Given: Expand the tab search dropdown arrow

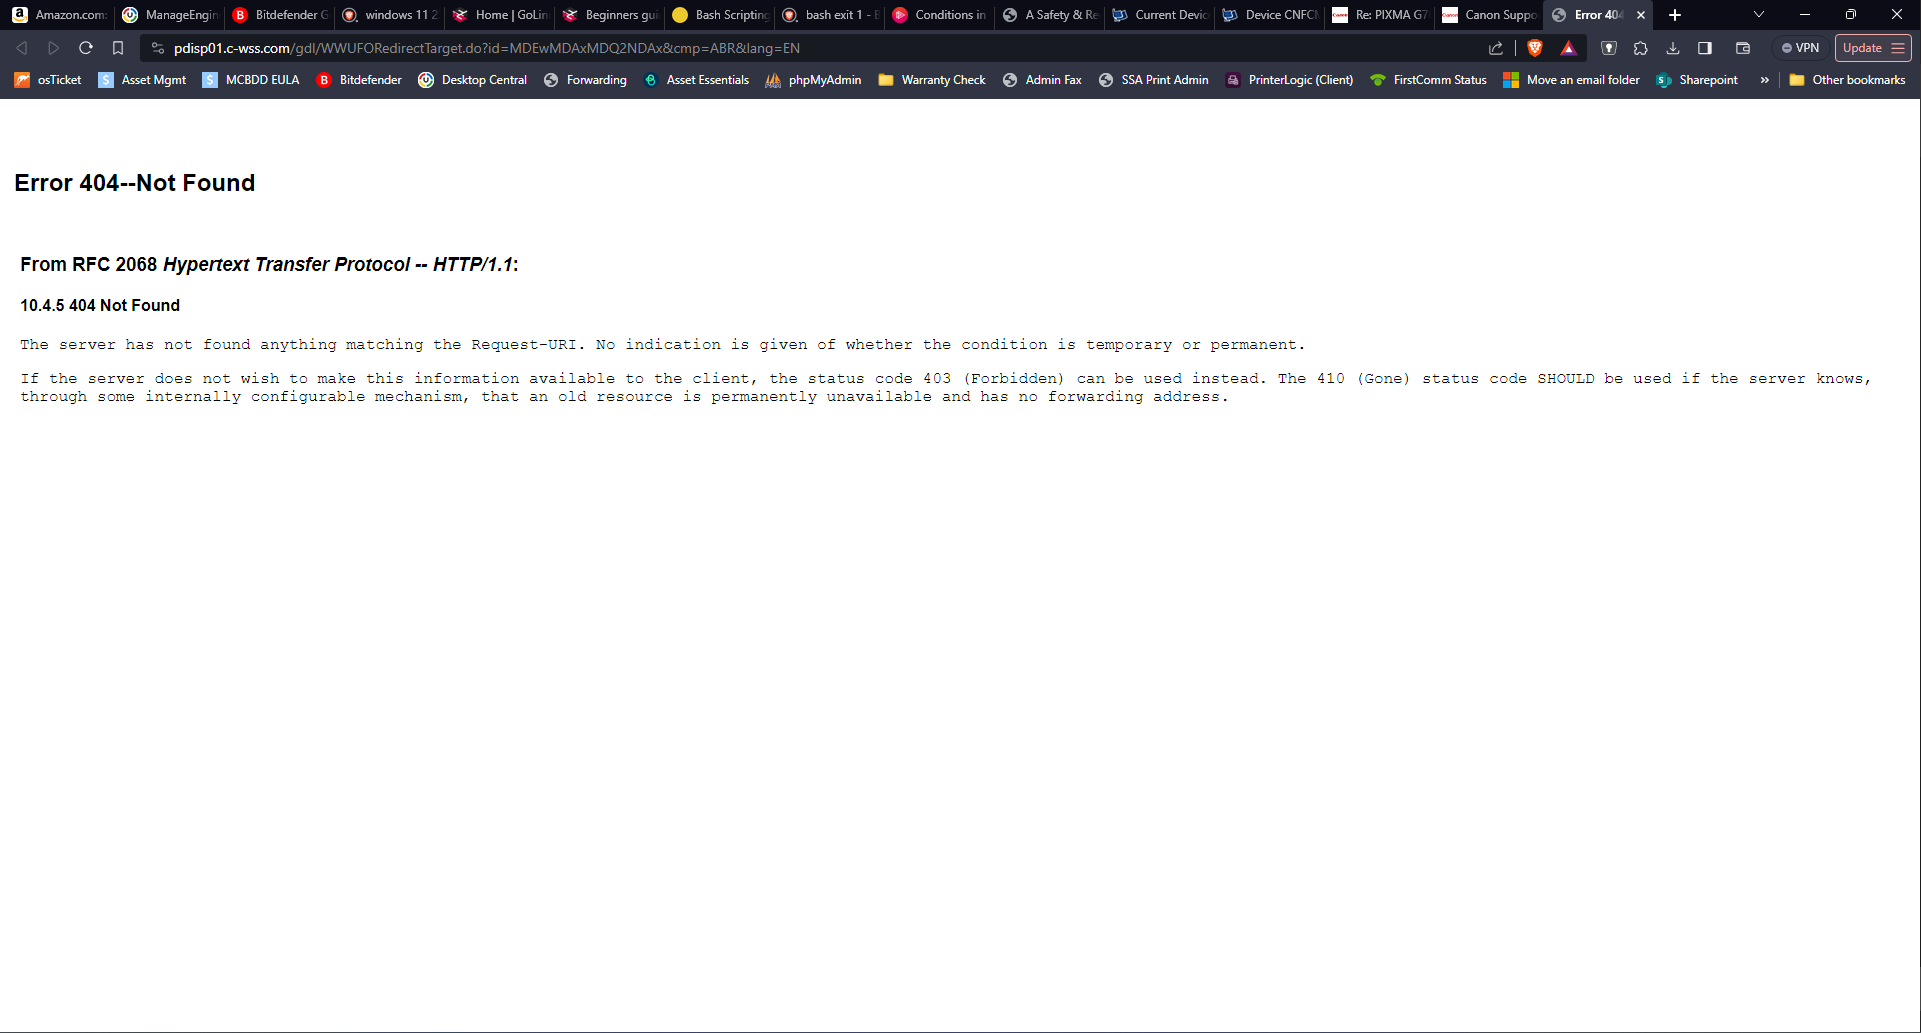Looking at the screenshot, I should pyautogui.click(x=1759, y=15).
